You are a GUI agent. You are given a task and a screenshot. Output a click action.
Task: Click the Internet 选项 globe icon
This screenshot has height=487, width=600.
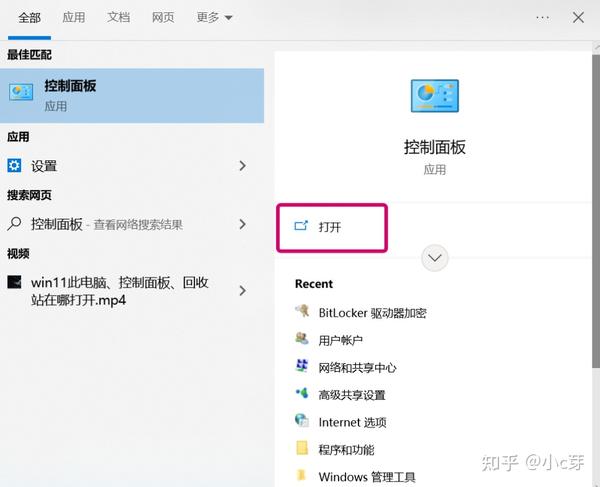[302, 420]
